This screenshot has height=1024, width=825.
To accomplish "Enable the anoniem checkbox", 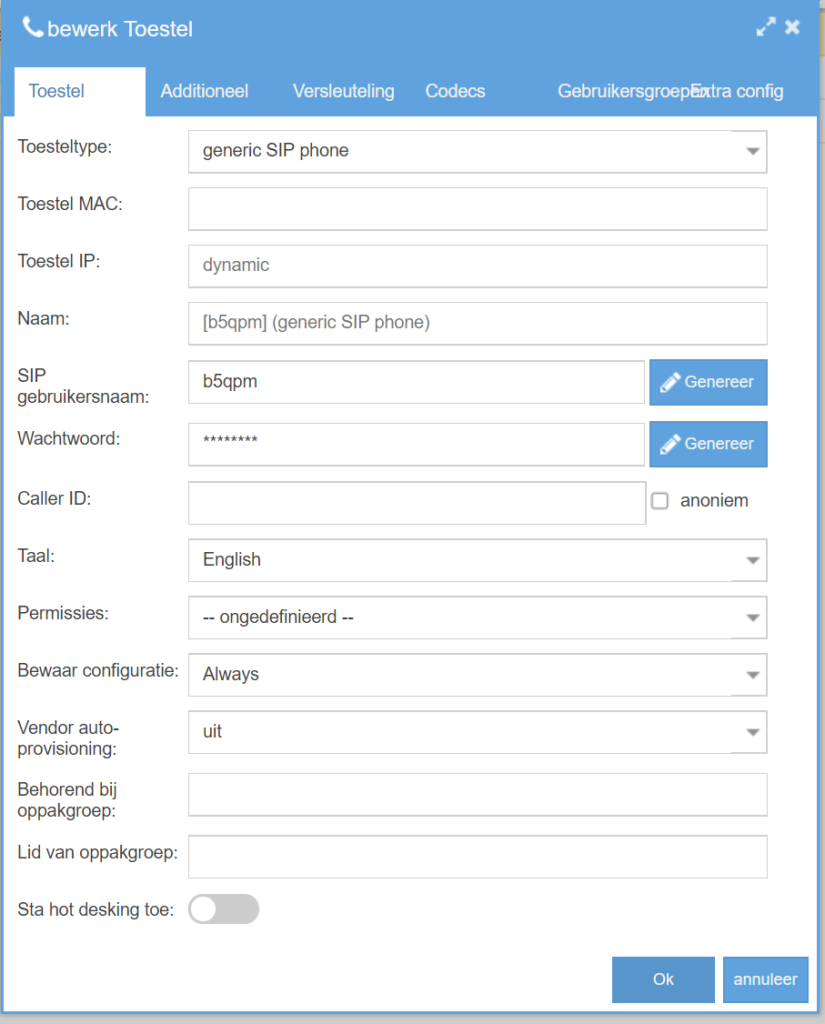I will tap(660, 501).
